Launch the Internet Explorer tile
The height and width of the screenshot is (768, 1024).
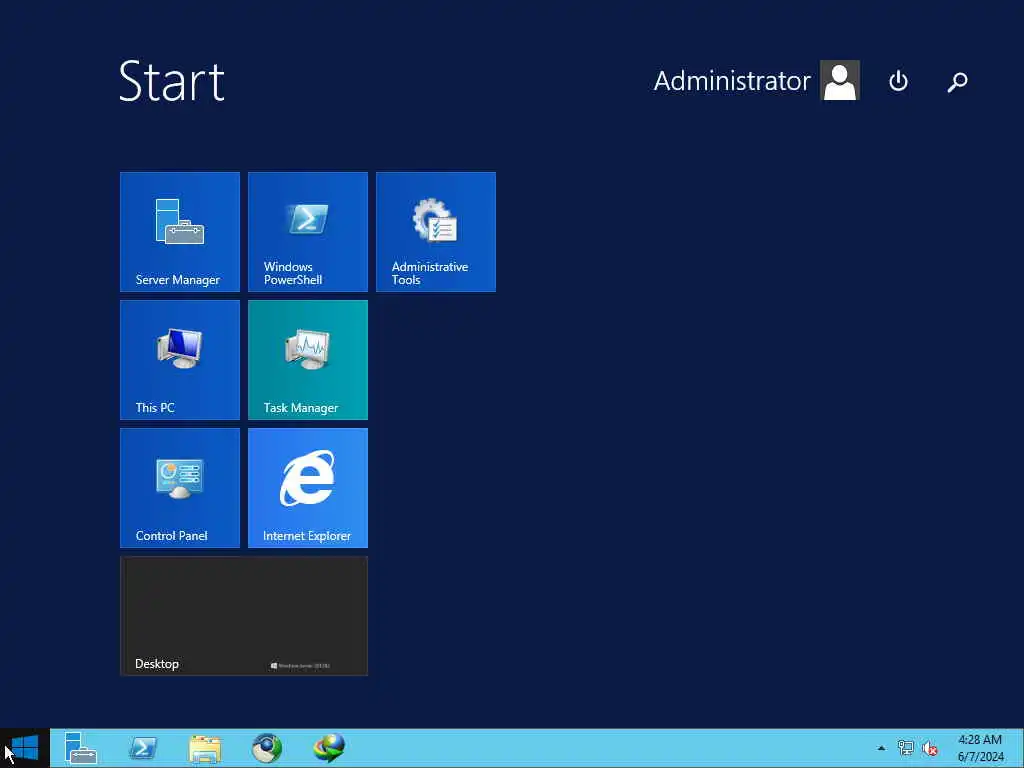[x=308, y=488]
